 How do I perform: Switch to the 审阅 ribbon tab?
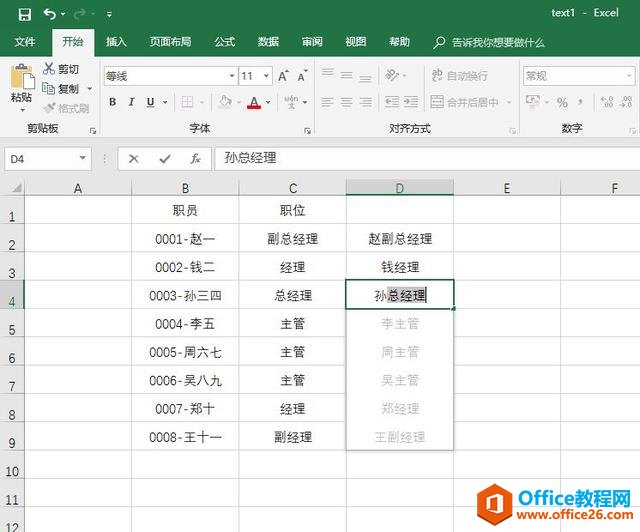tap(312, 42)
